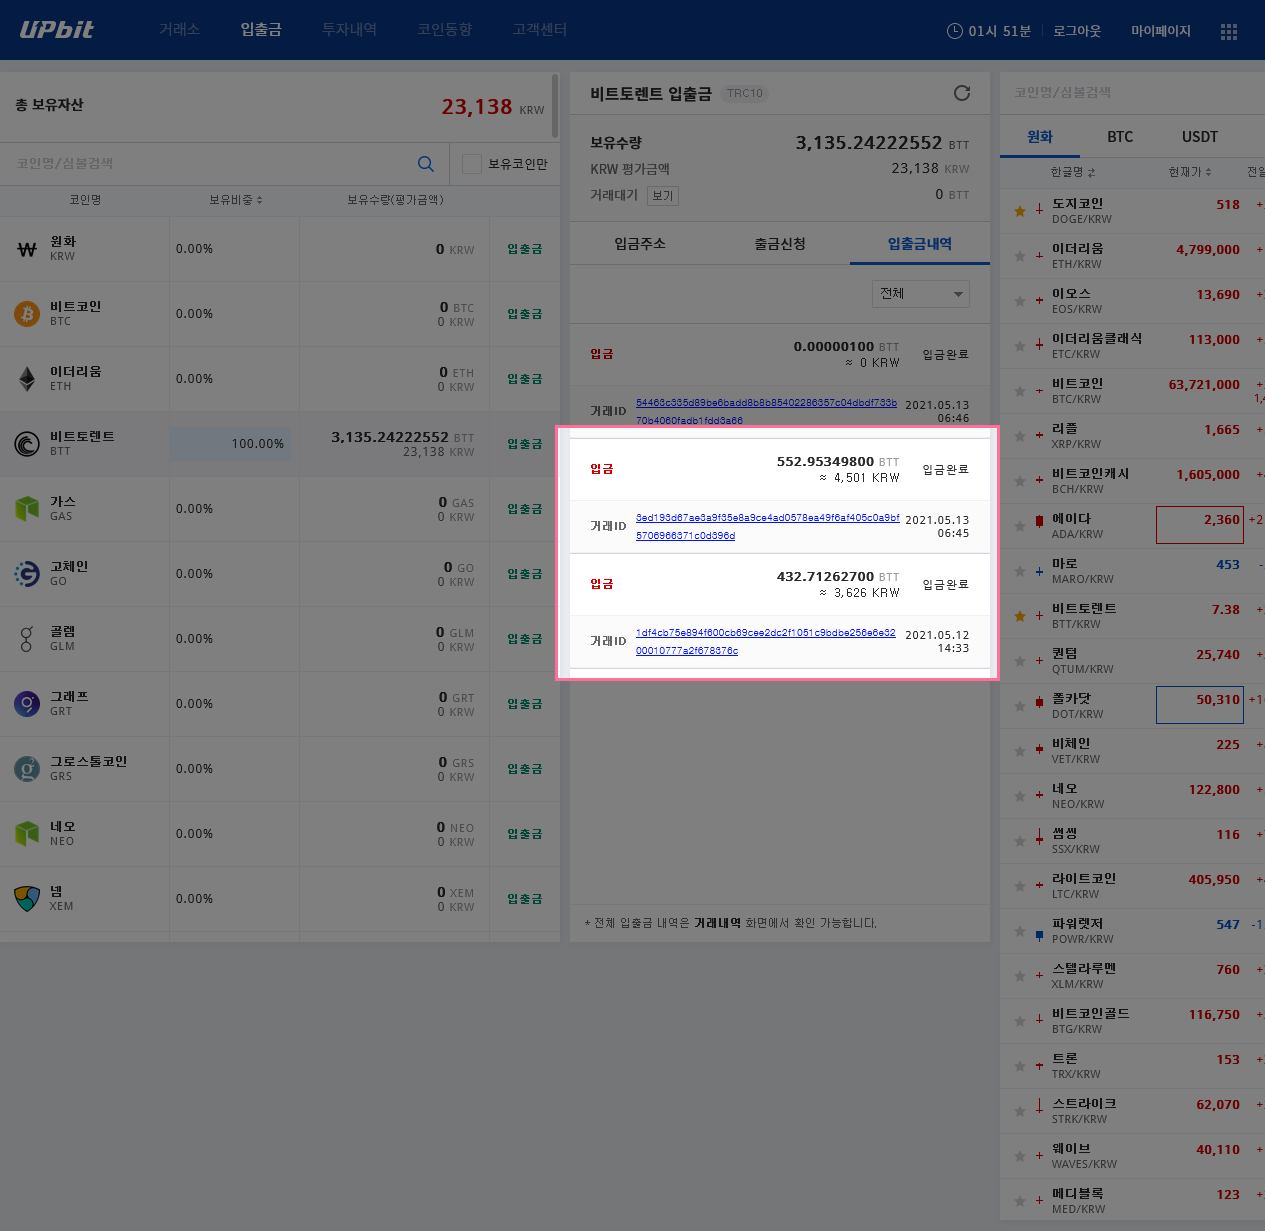Refresh the BitTorrent deposit panel

pyautogui.click(x=962, y=93)
